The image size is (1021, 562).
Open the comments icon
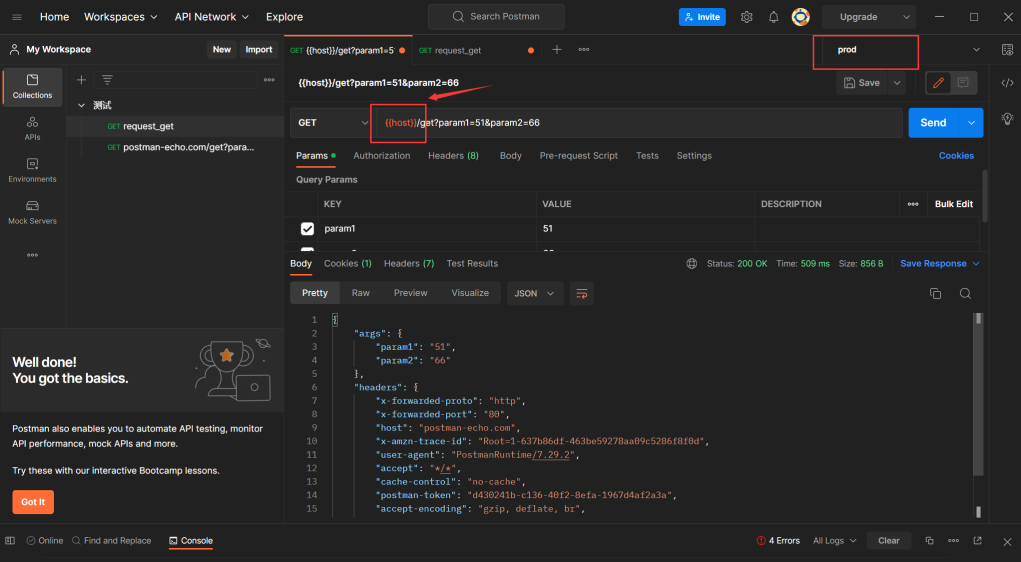pos(963,83)
